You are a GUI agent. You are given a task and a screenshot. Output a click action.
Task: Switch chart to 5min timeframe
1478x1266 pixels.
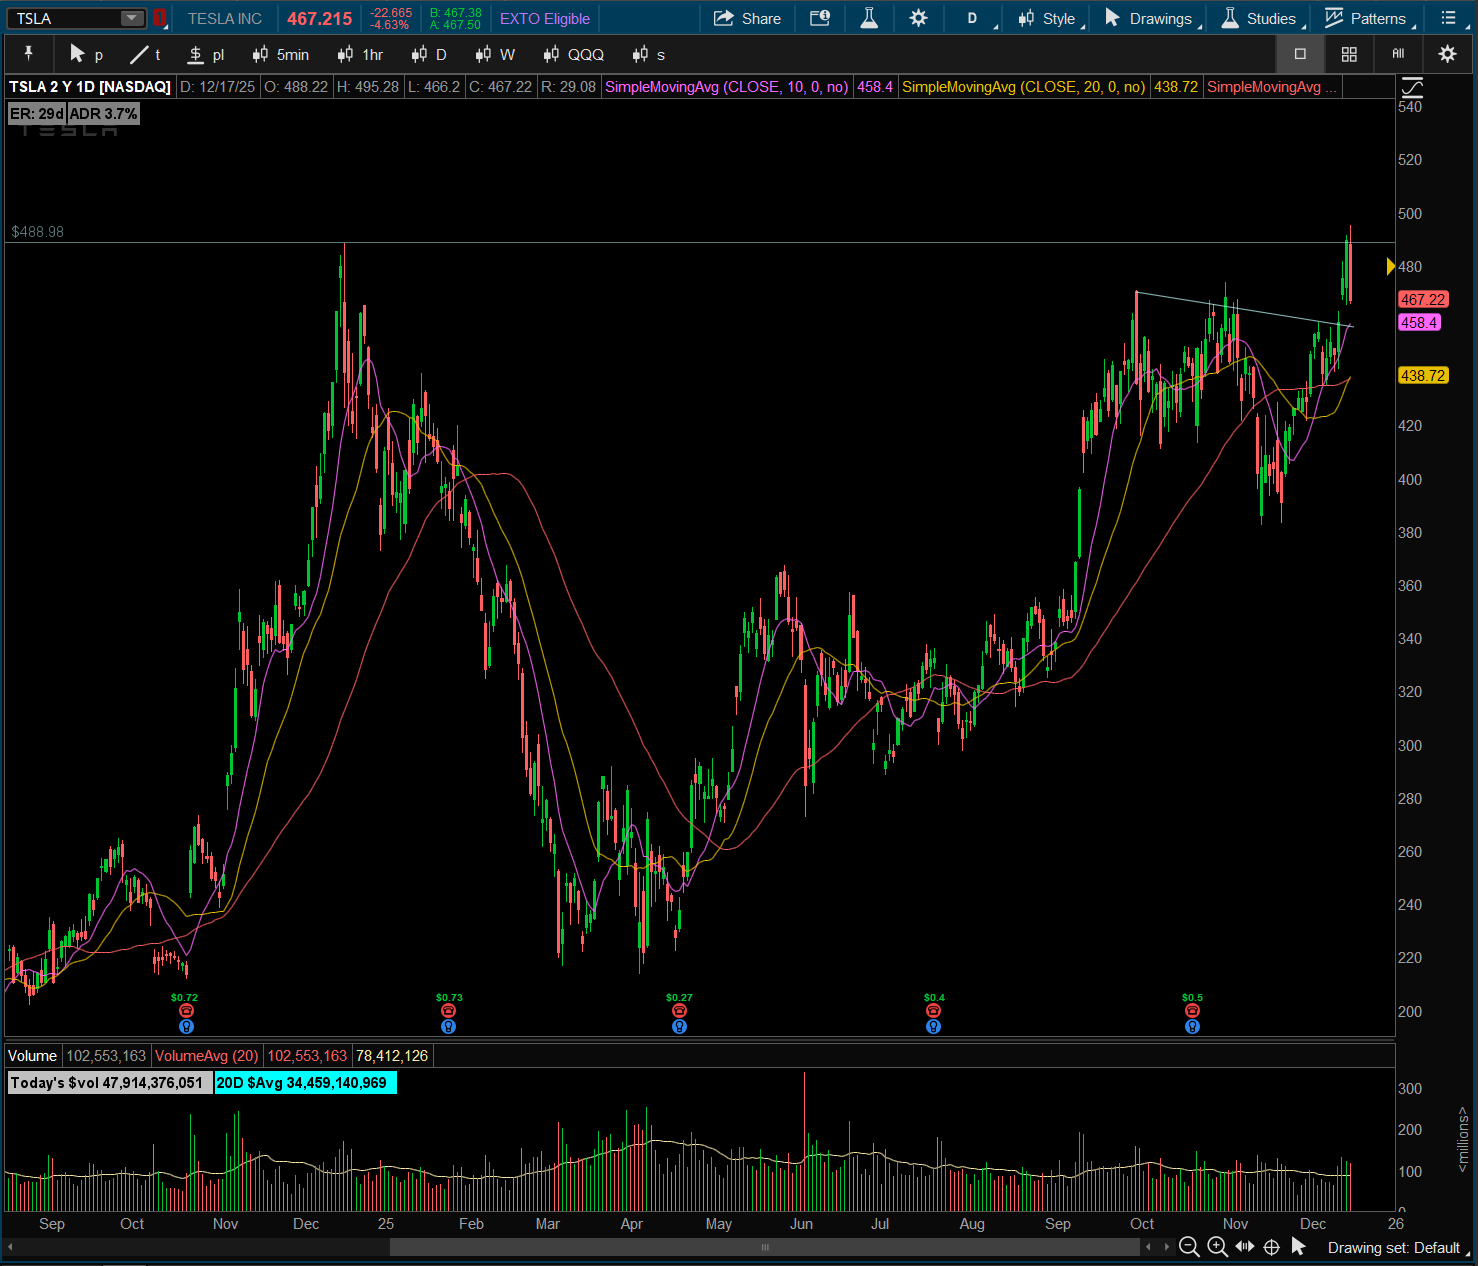tap(281, 54)
